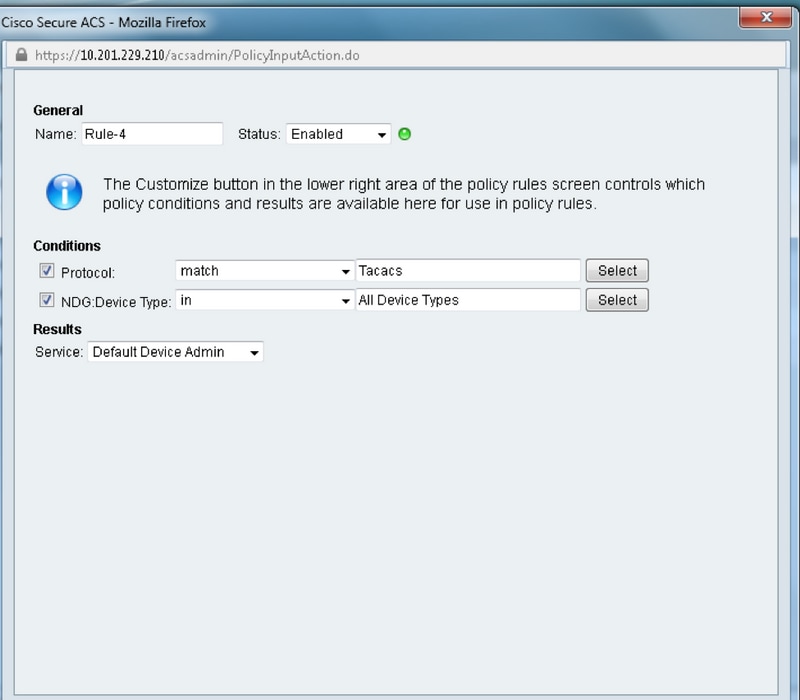Screen dimensions: 800x700
Task: Open the Service dropdown showing Default Device Admin
Action: (x=176, y=352)
